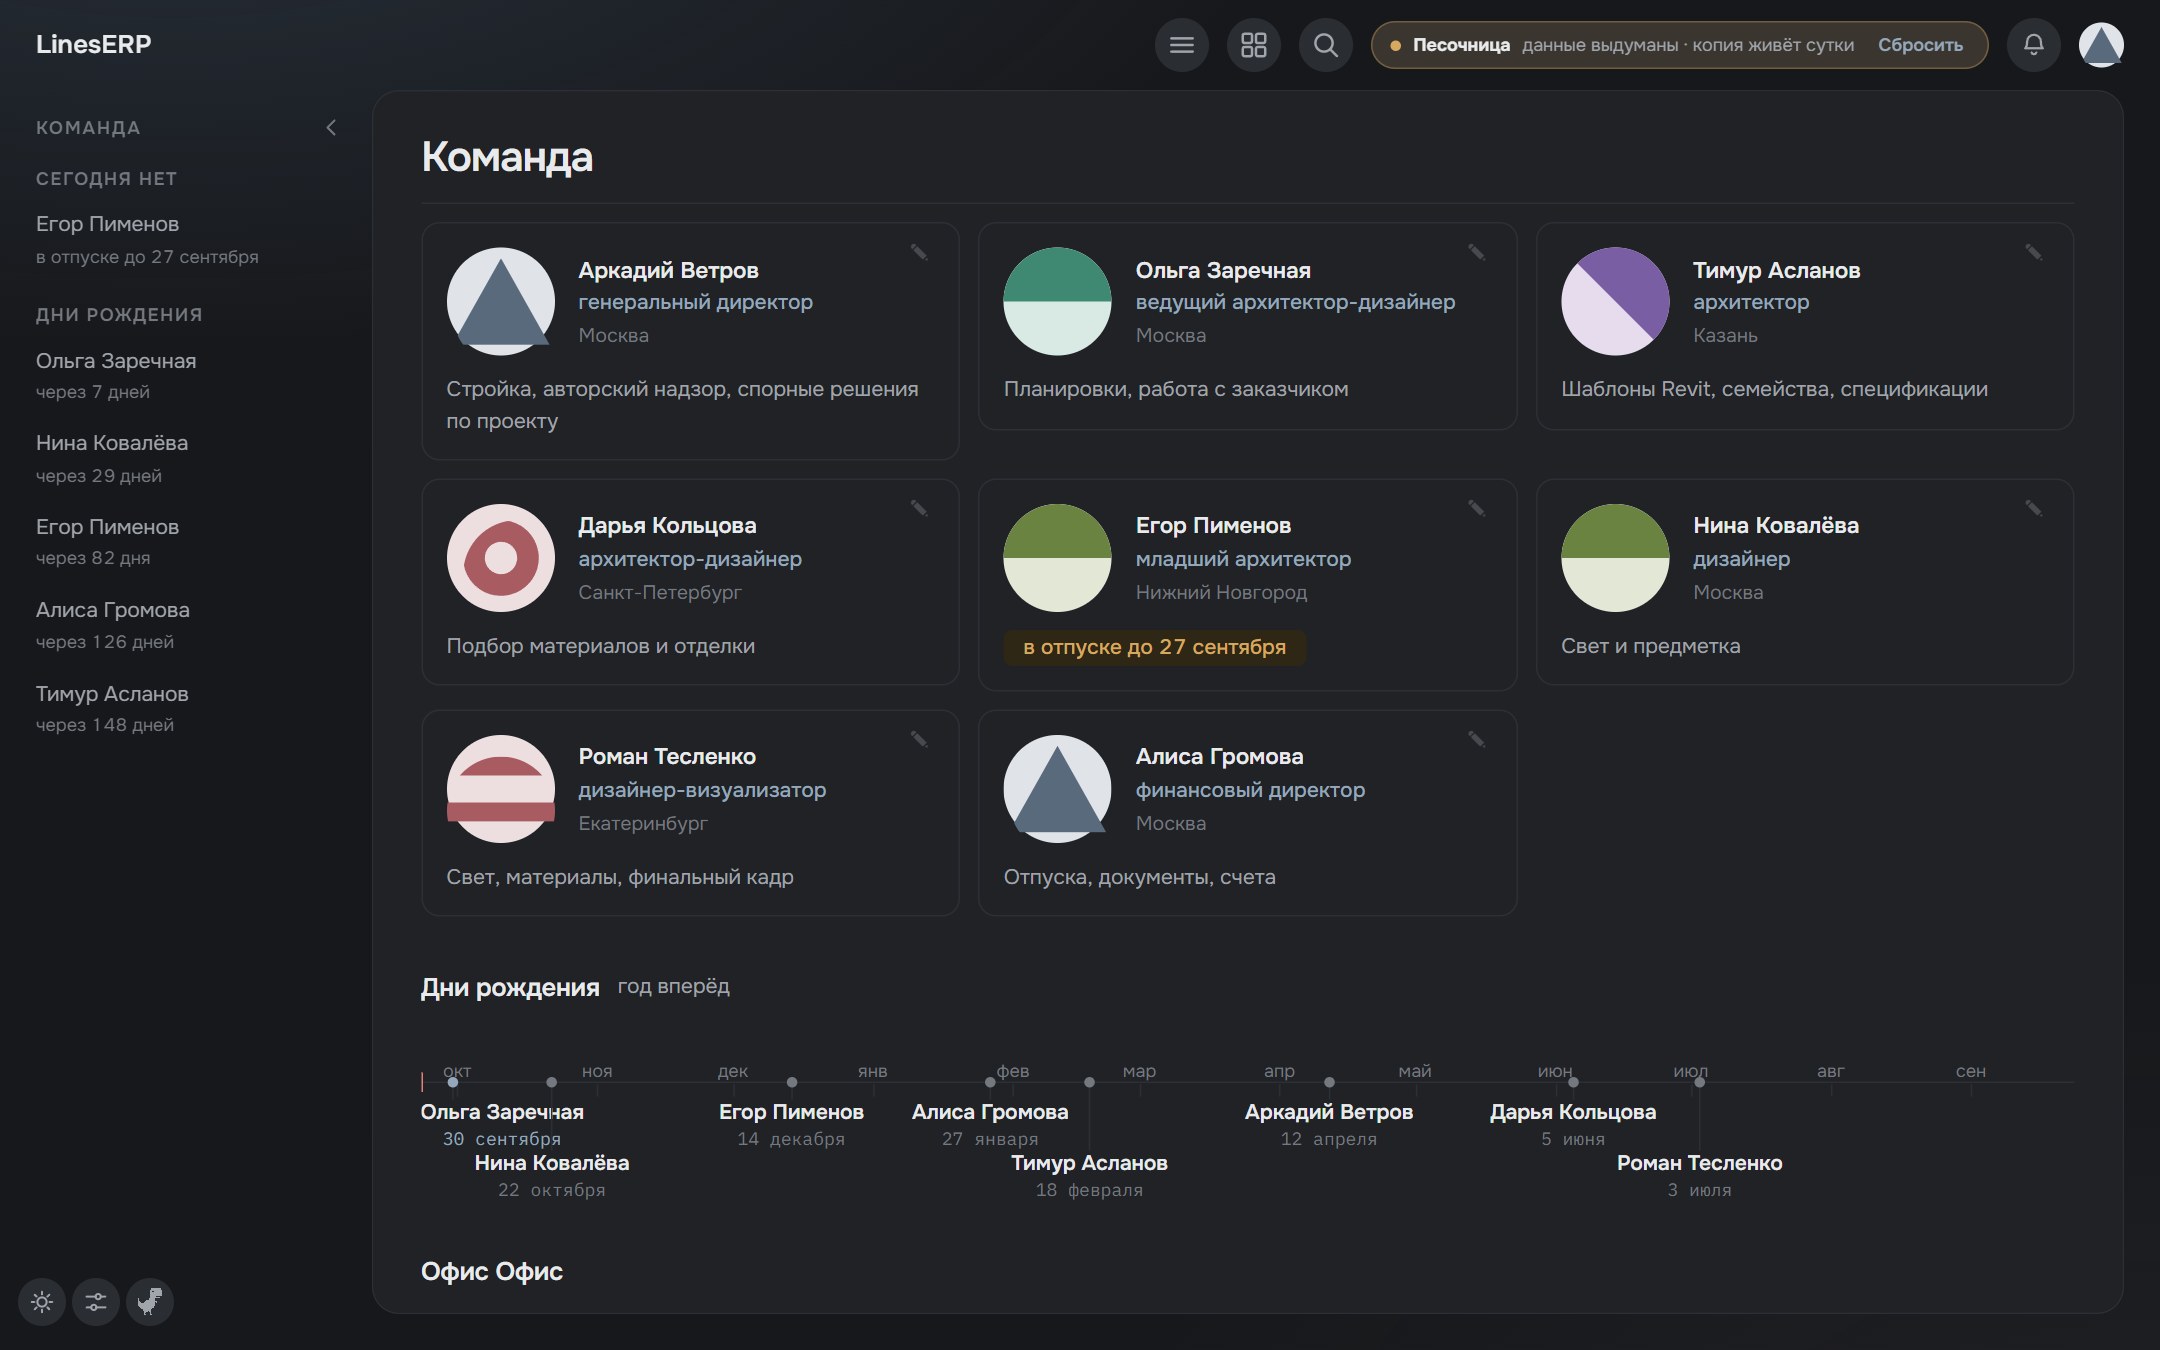Screen dimensions: 2160x1350
Task: Click Сбросить to reset the sandbox
Action: coord(1920,45)
